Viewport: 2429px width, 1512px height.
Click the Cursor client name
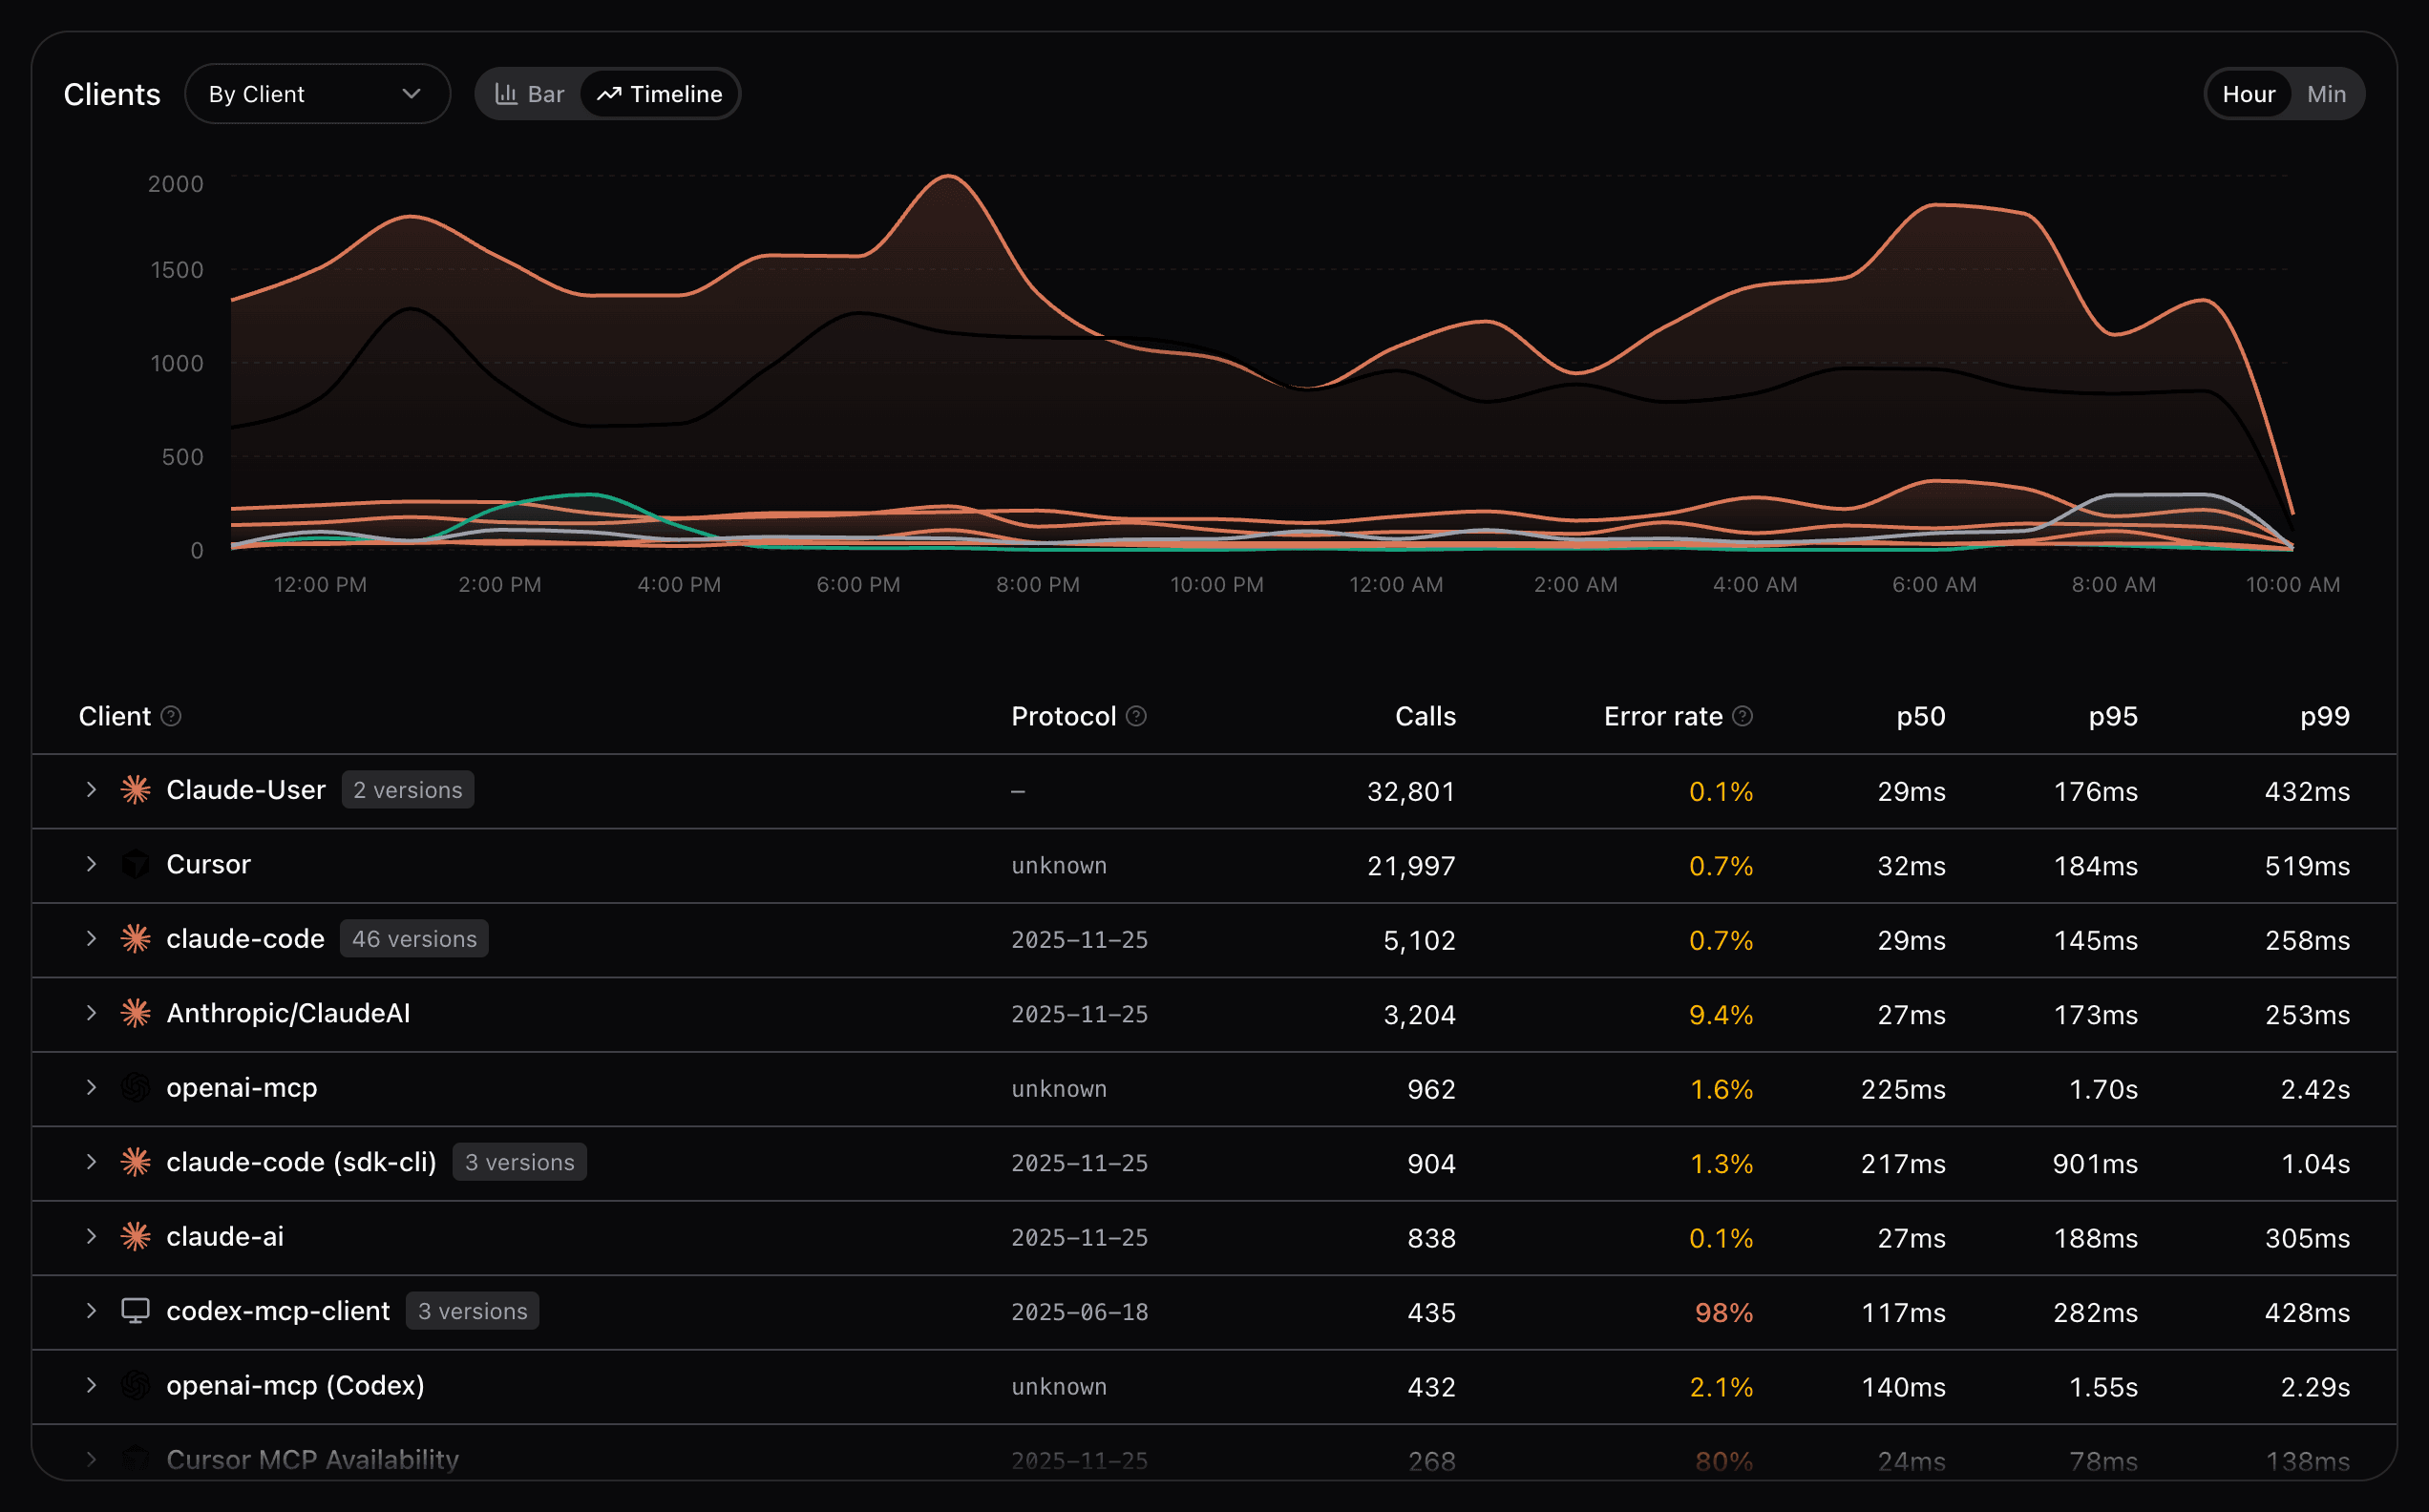click(208, 864)
